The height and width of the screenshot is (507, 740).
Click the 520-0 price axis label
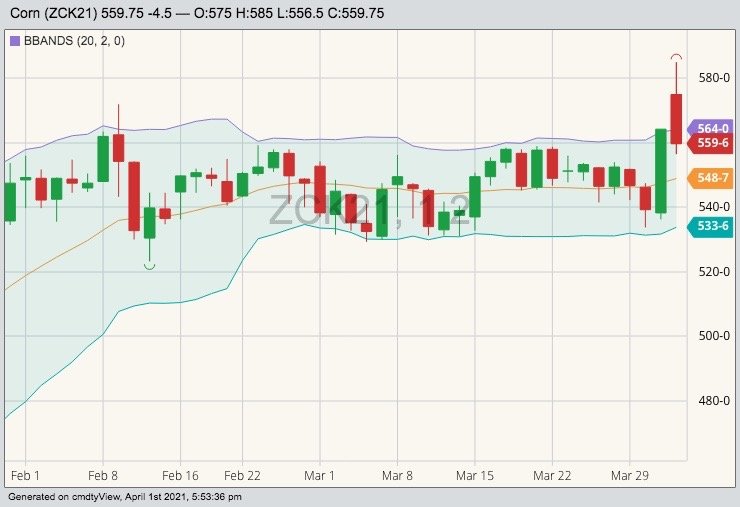tap(712, 271)
